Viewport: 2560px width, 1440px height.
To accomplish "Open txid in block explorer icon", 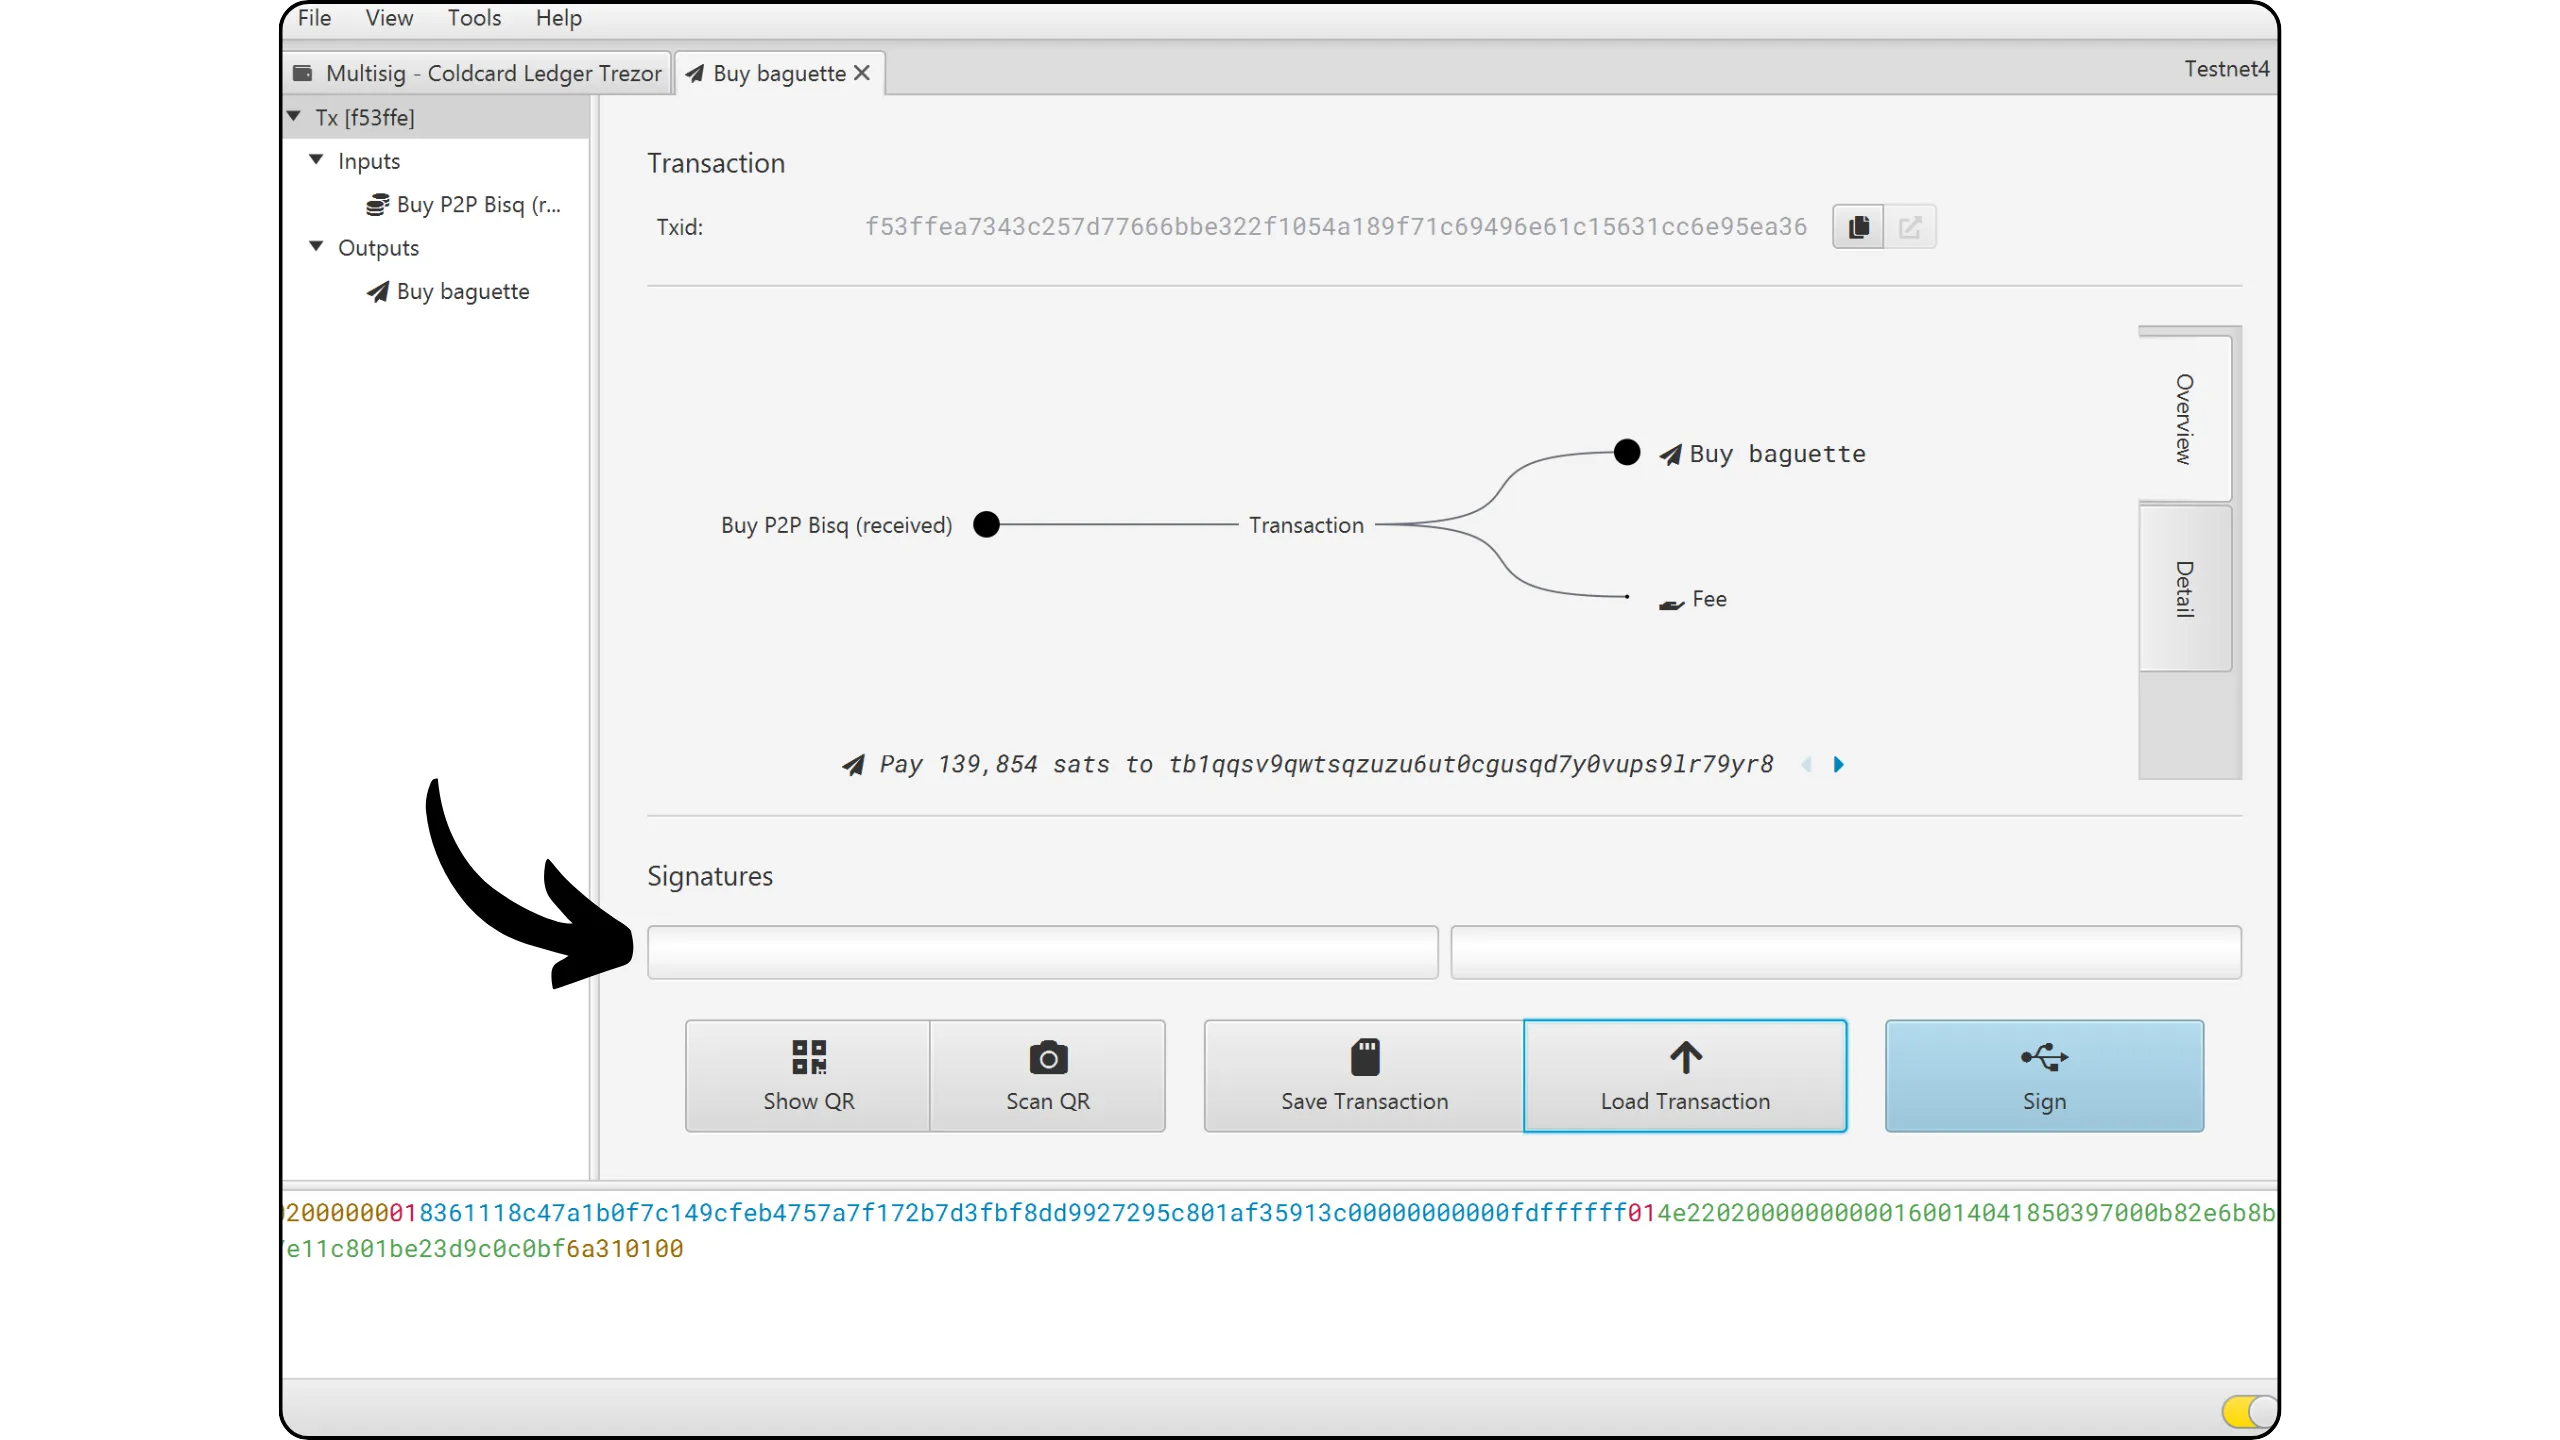I will (x=1910, y=227).
